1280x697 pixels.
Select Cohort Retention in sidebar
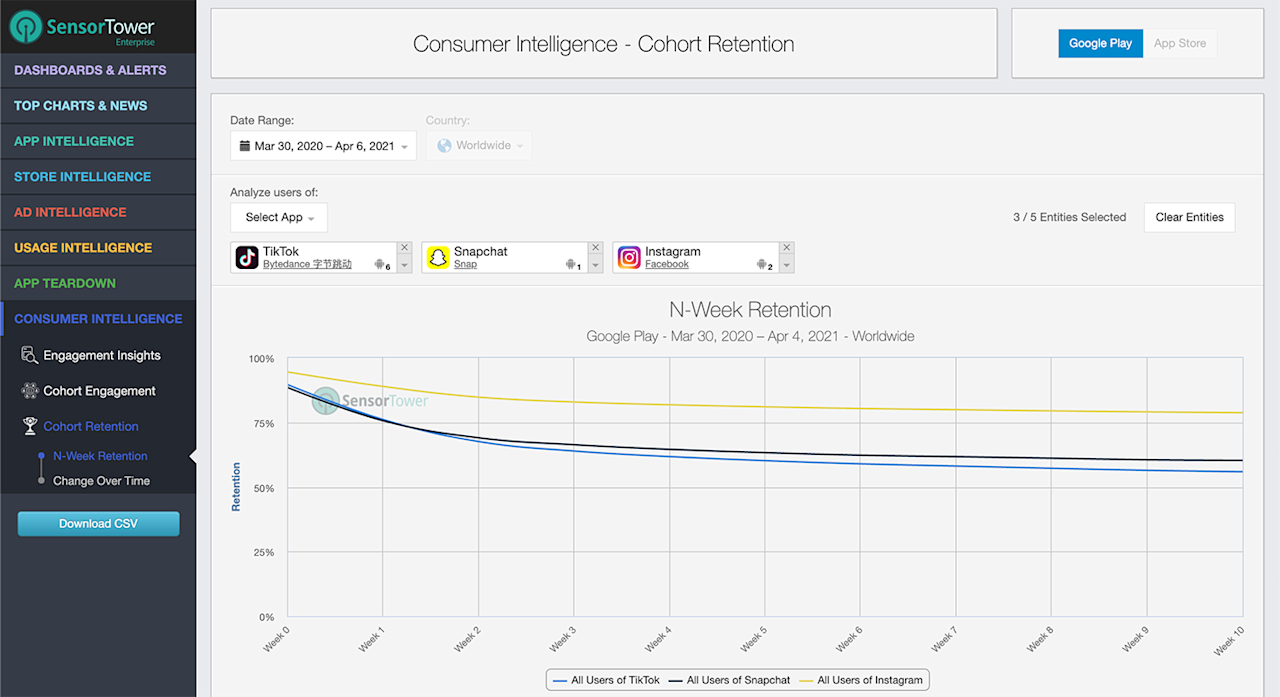tap(91, 426)
